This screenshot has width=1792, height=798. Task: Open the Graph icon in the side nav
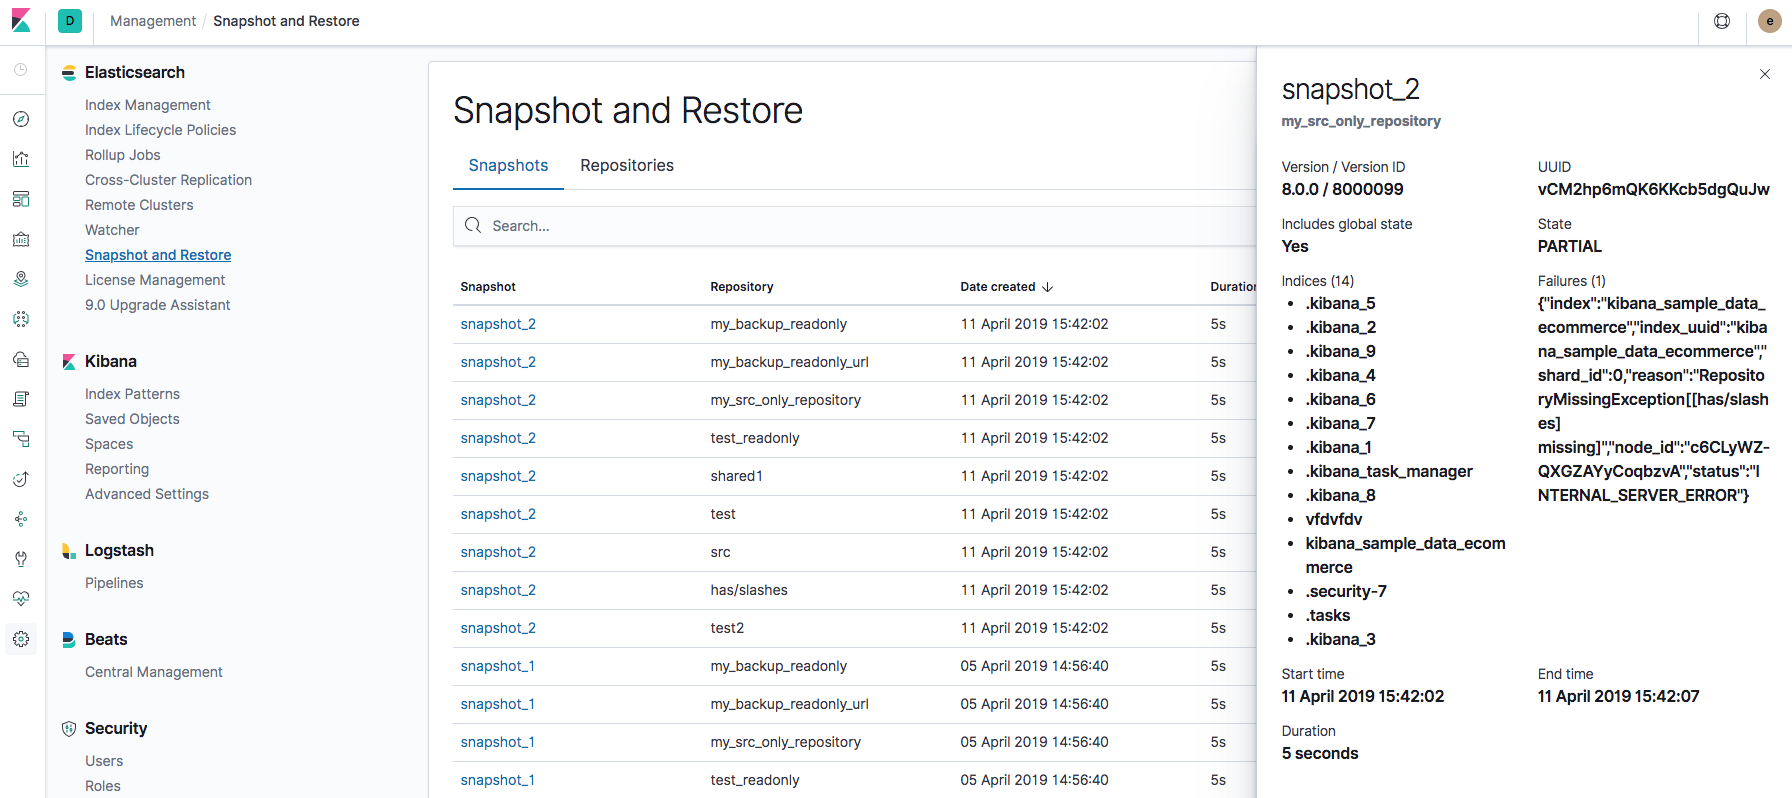tap(21, 519)
